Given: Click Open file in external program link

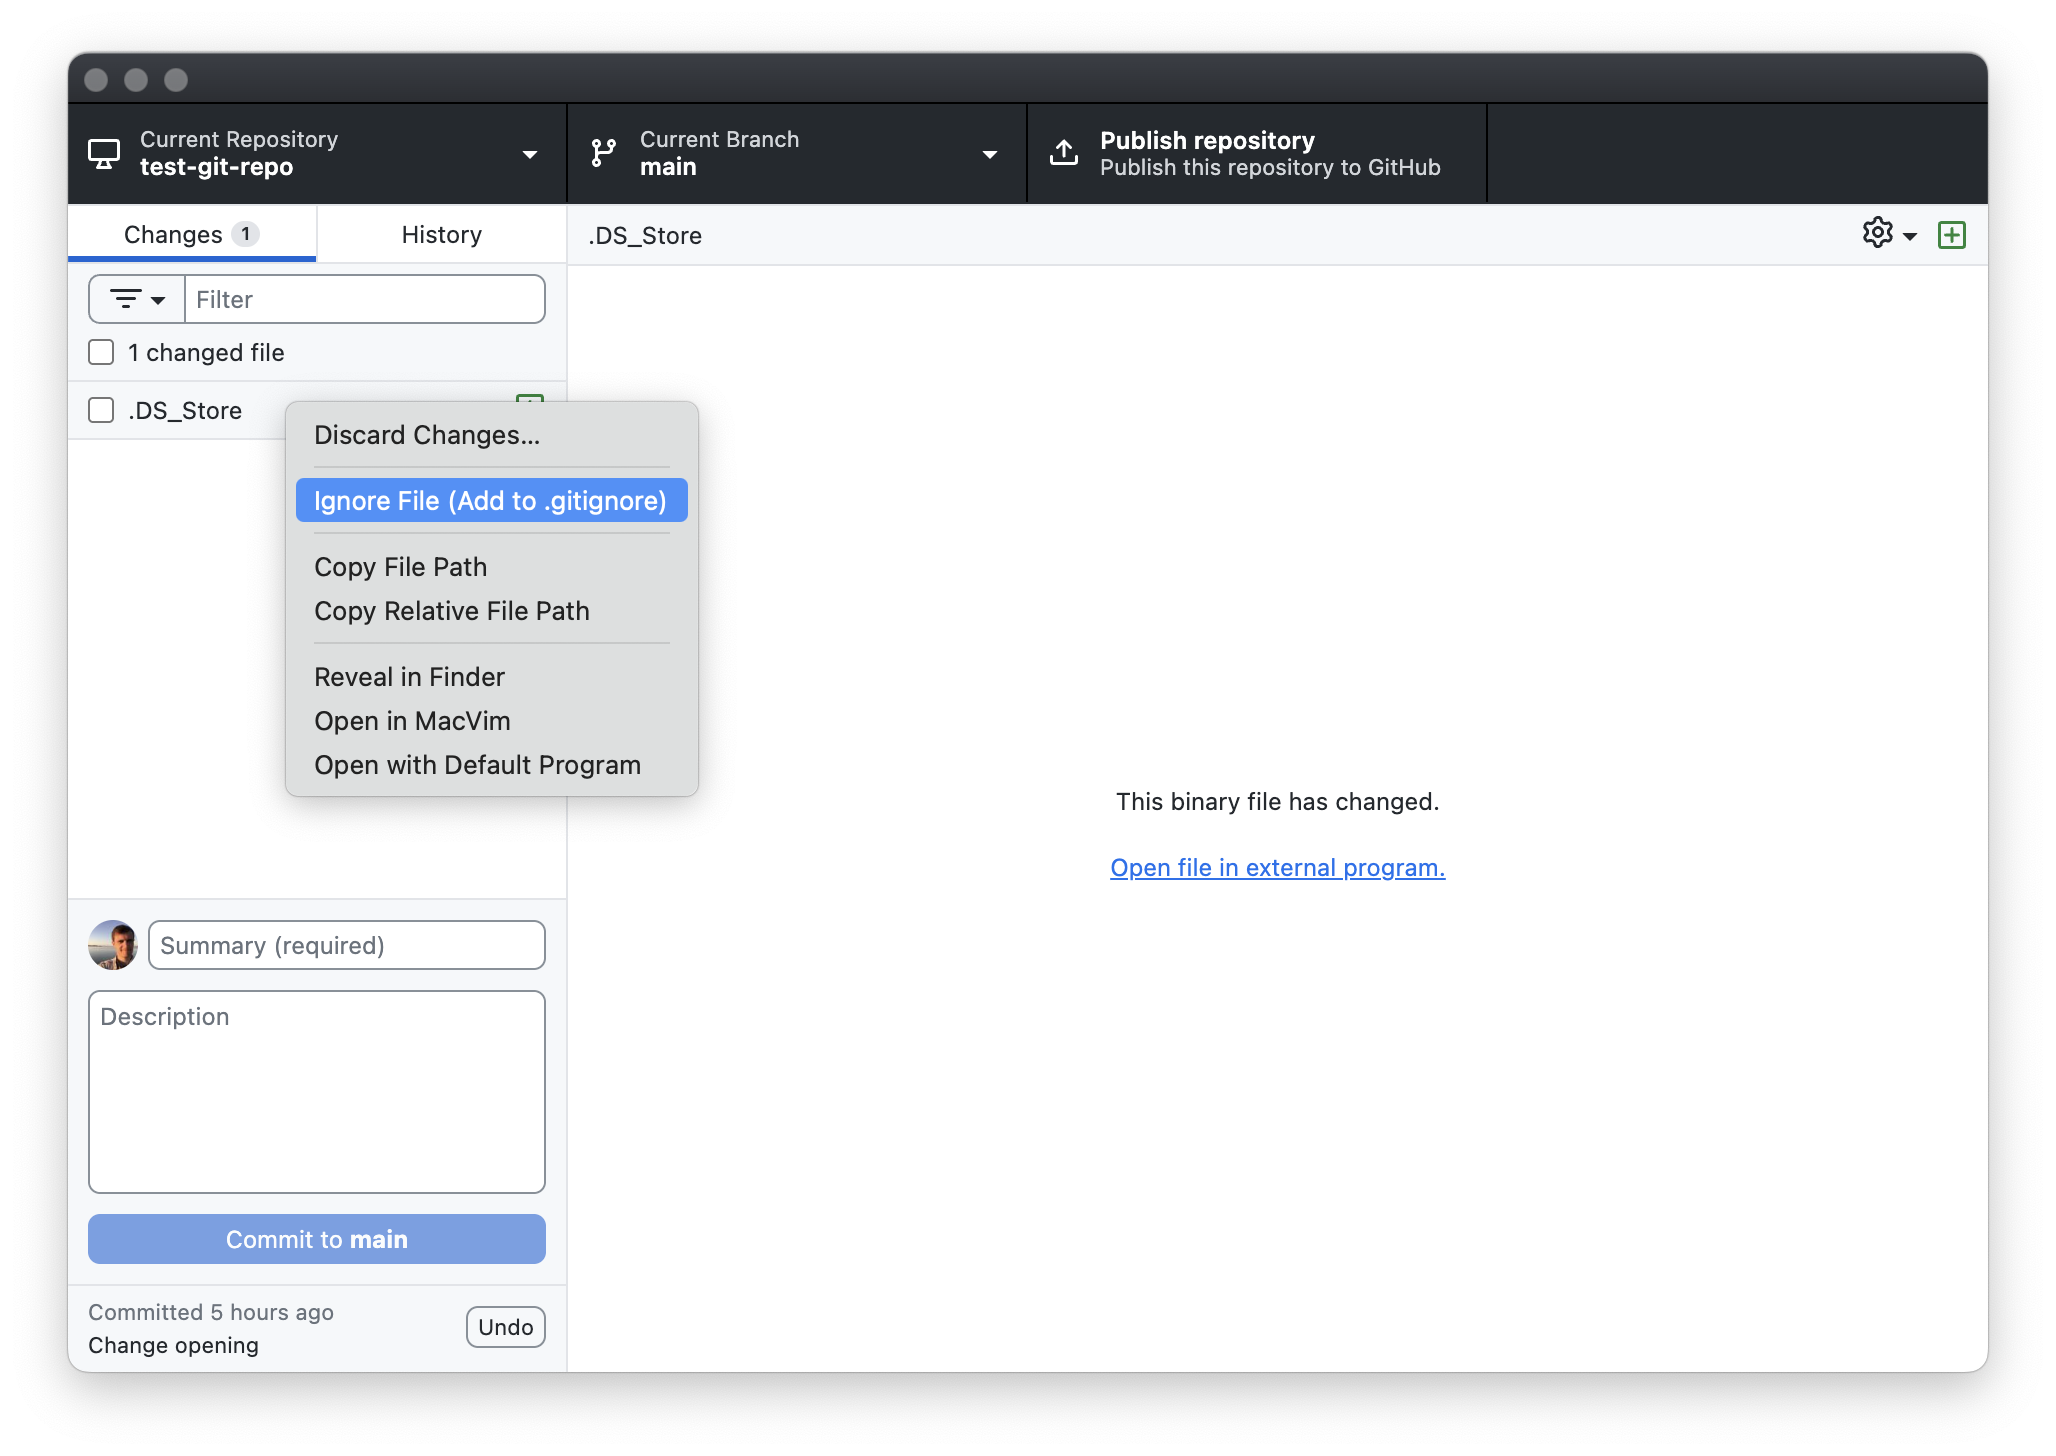Looking at the screenshot, I should click(1277, 868).
